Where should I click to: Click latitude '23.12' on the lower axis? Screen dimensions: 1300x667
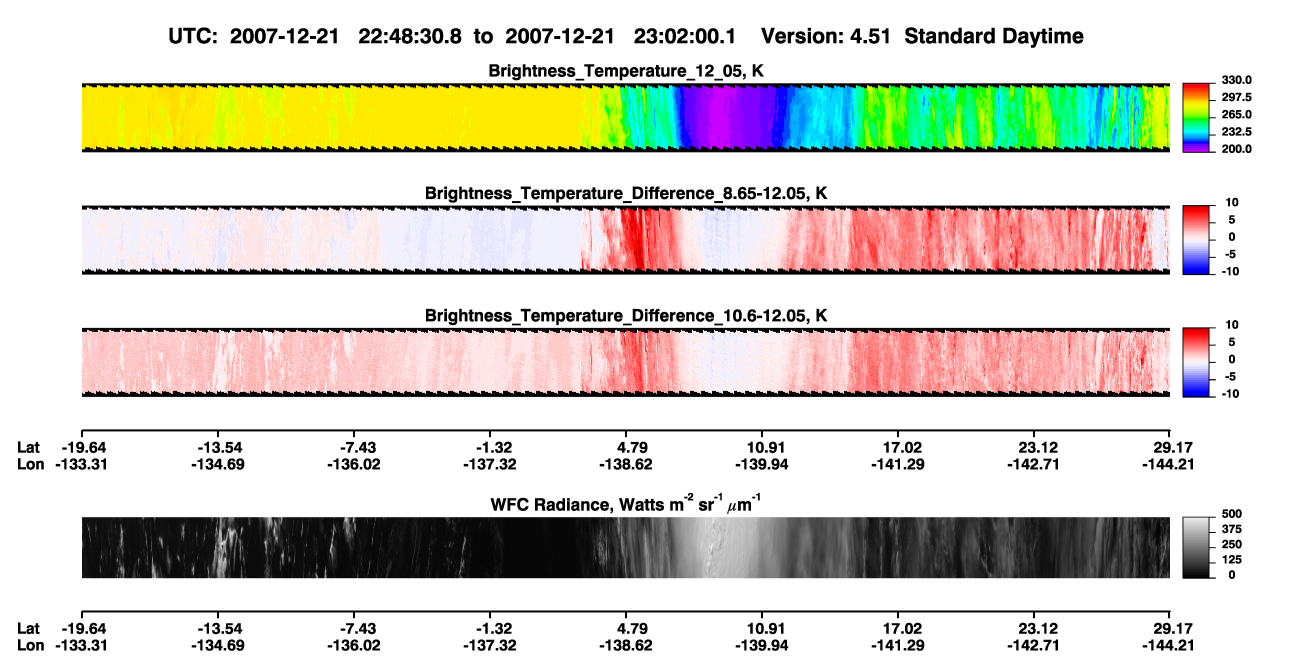pos(1034,628)
